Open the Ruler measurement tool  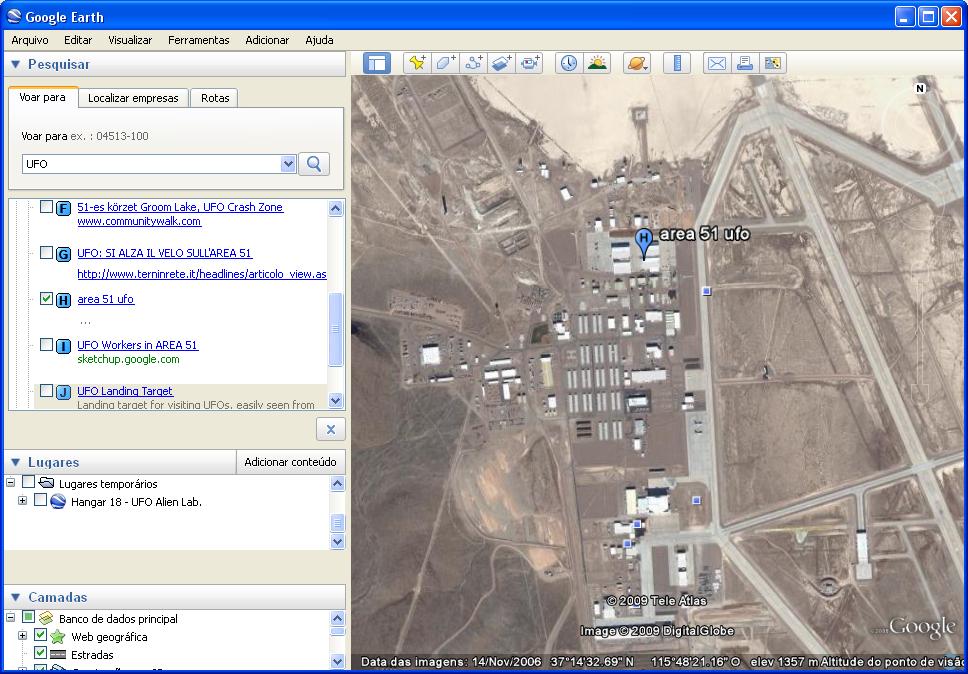677,63
